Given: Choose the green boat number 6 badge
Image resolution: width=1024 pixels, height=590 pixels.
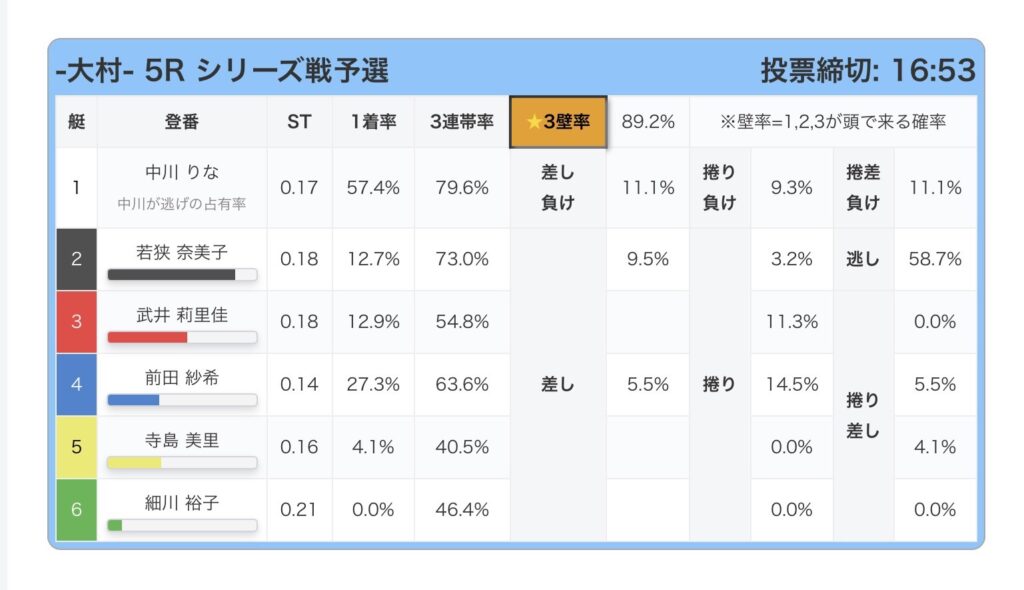Looking at the screenshot, I should coord(76,509).
